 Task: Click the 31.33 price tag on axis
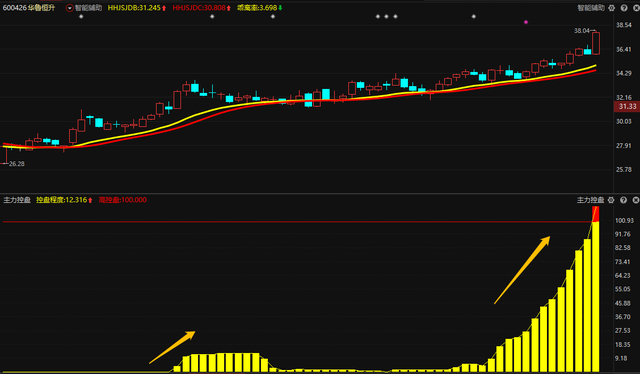point(627,106)
